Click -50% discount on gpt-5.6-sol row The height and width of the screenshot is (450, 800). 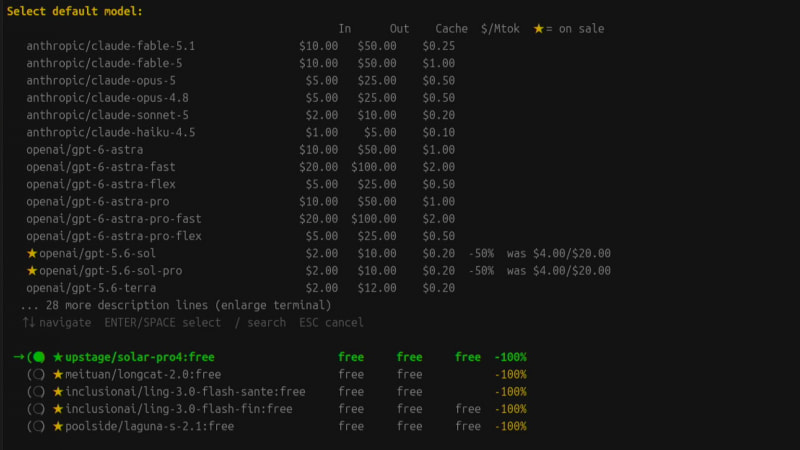(481, 254)
